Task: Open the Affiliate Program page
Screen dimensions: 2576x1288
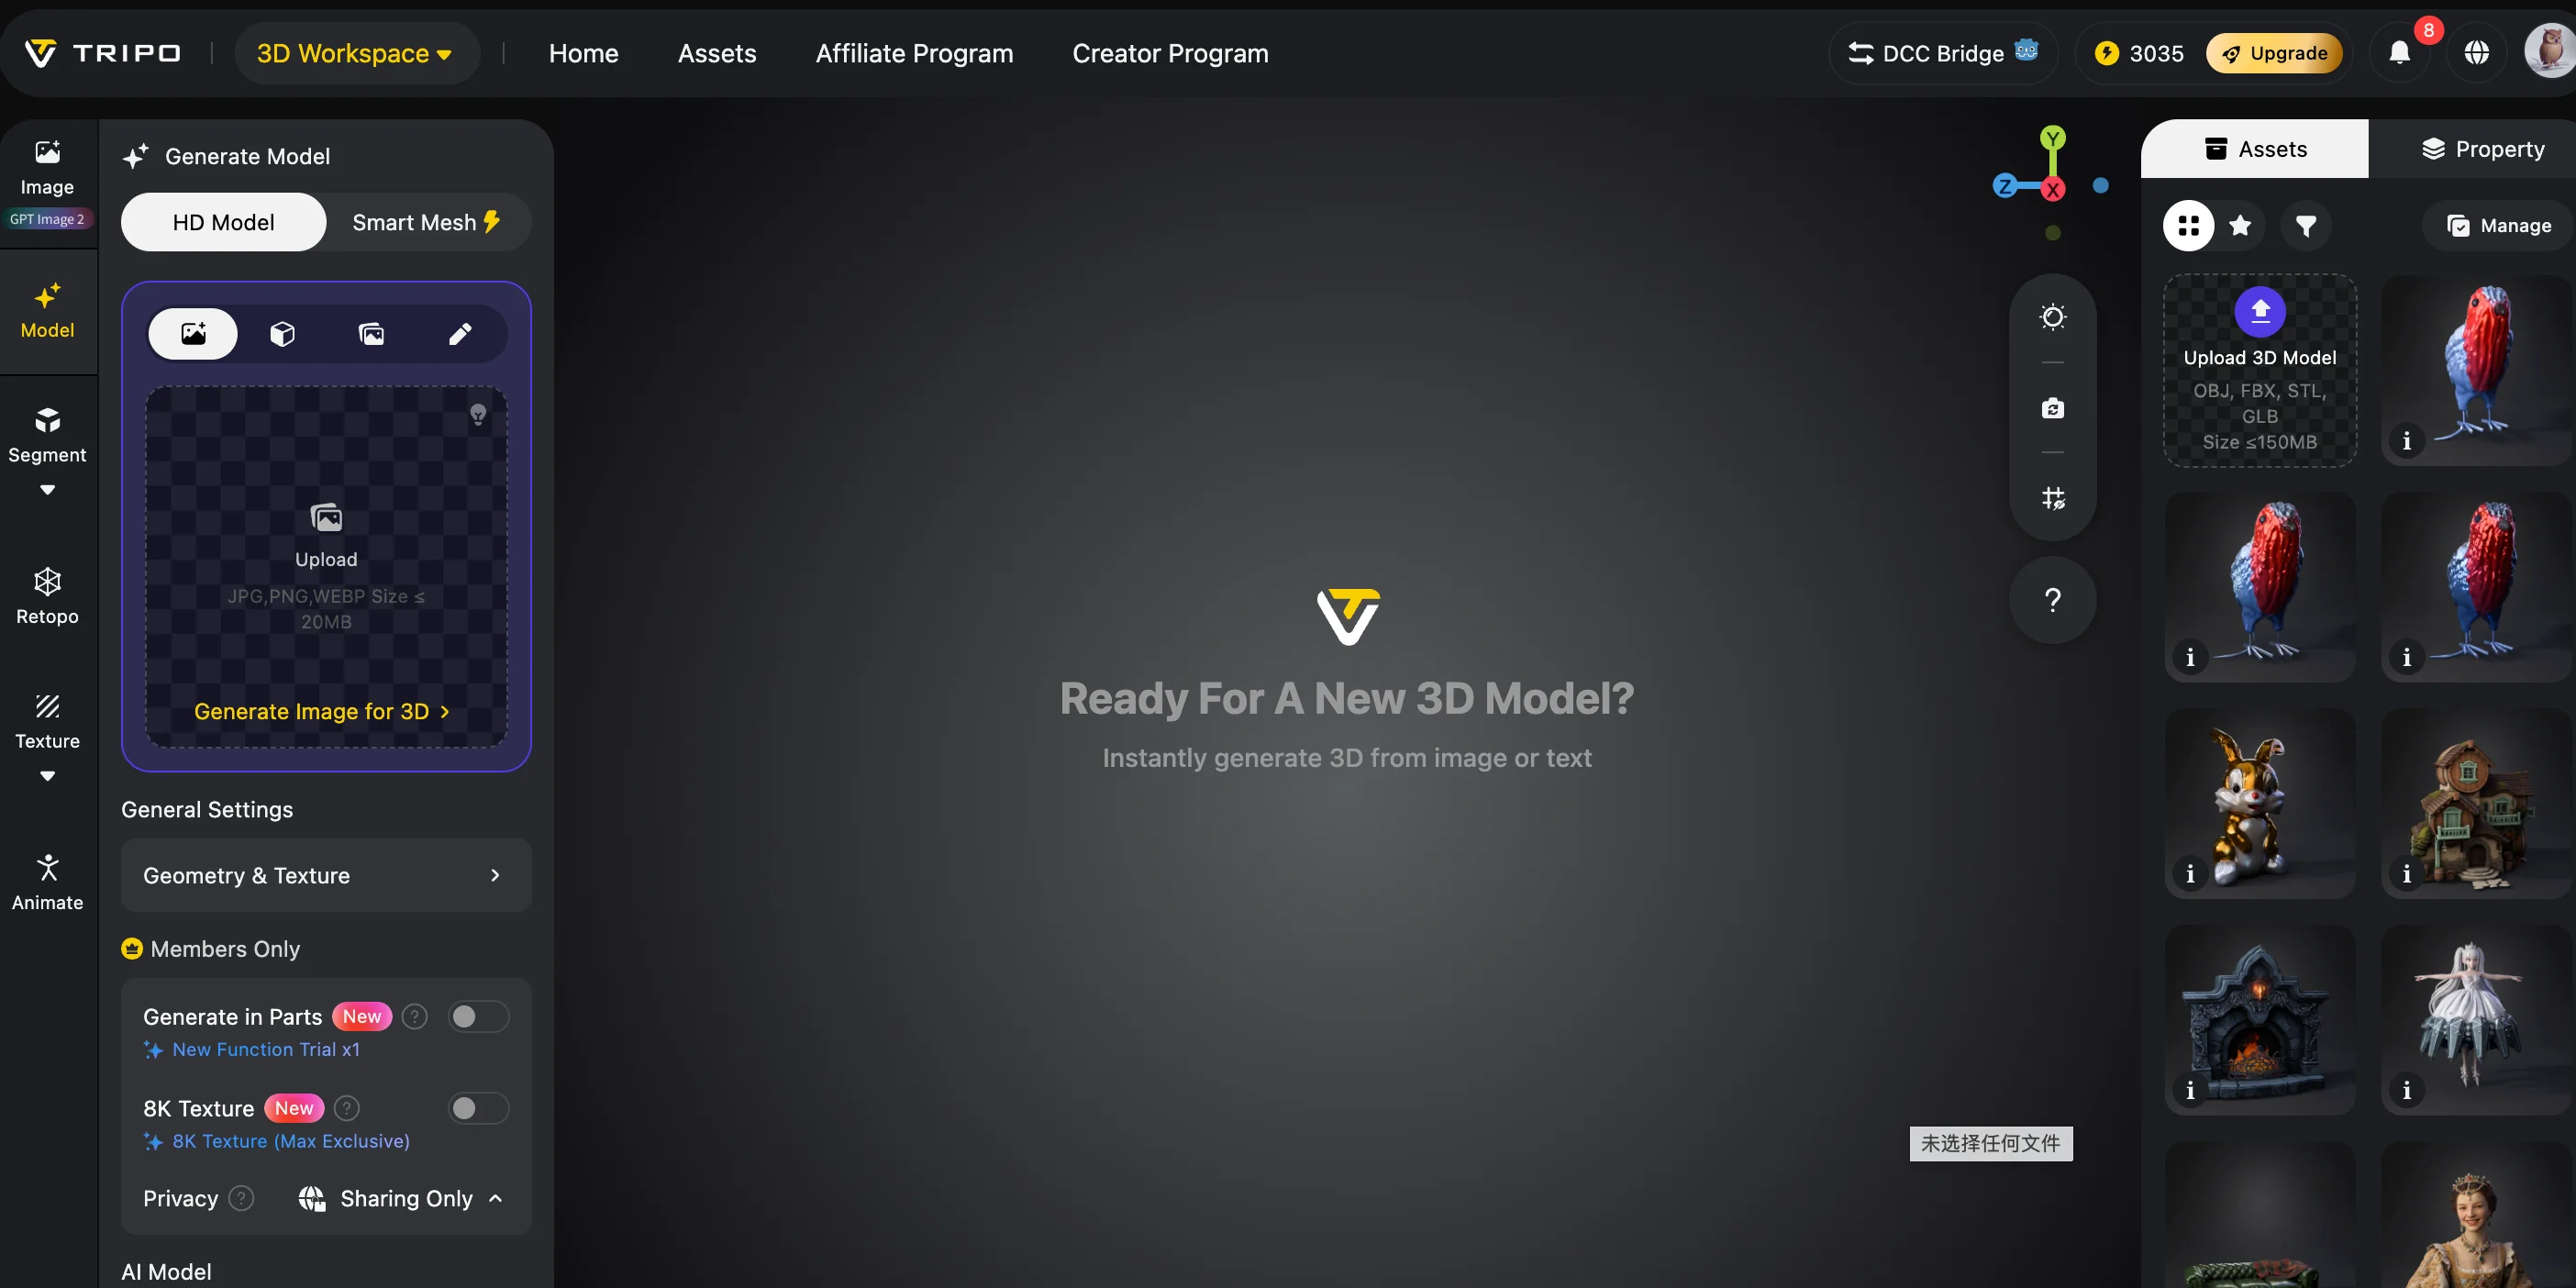Action: pos(914,53)
